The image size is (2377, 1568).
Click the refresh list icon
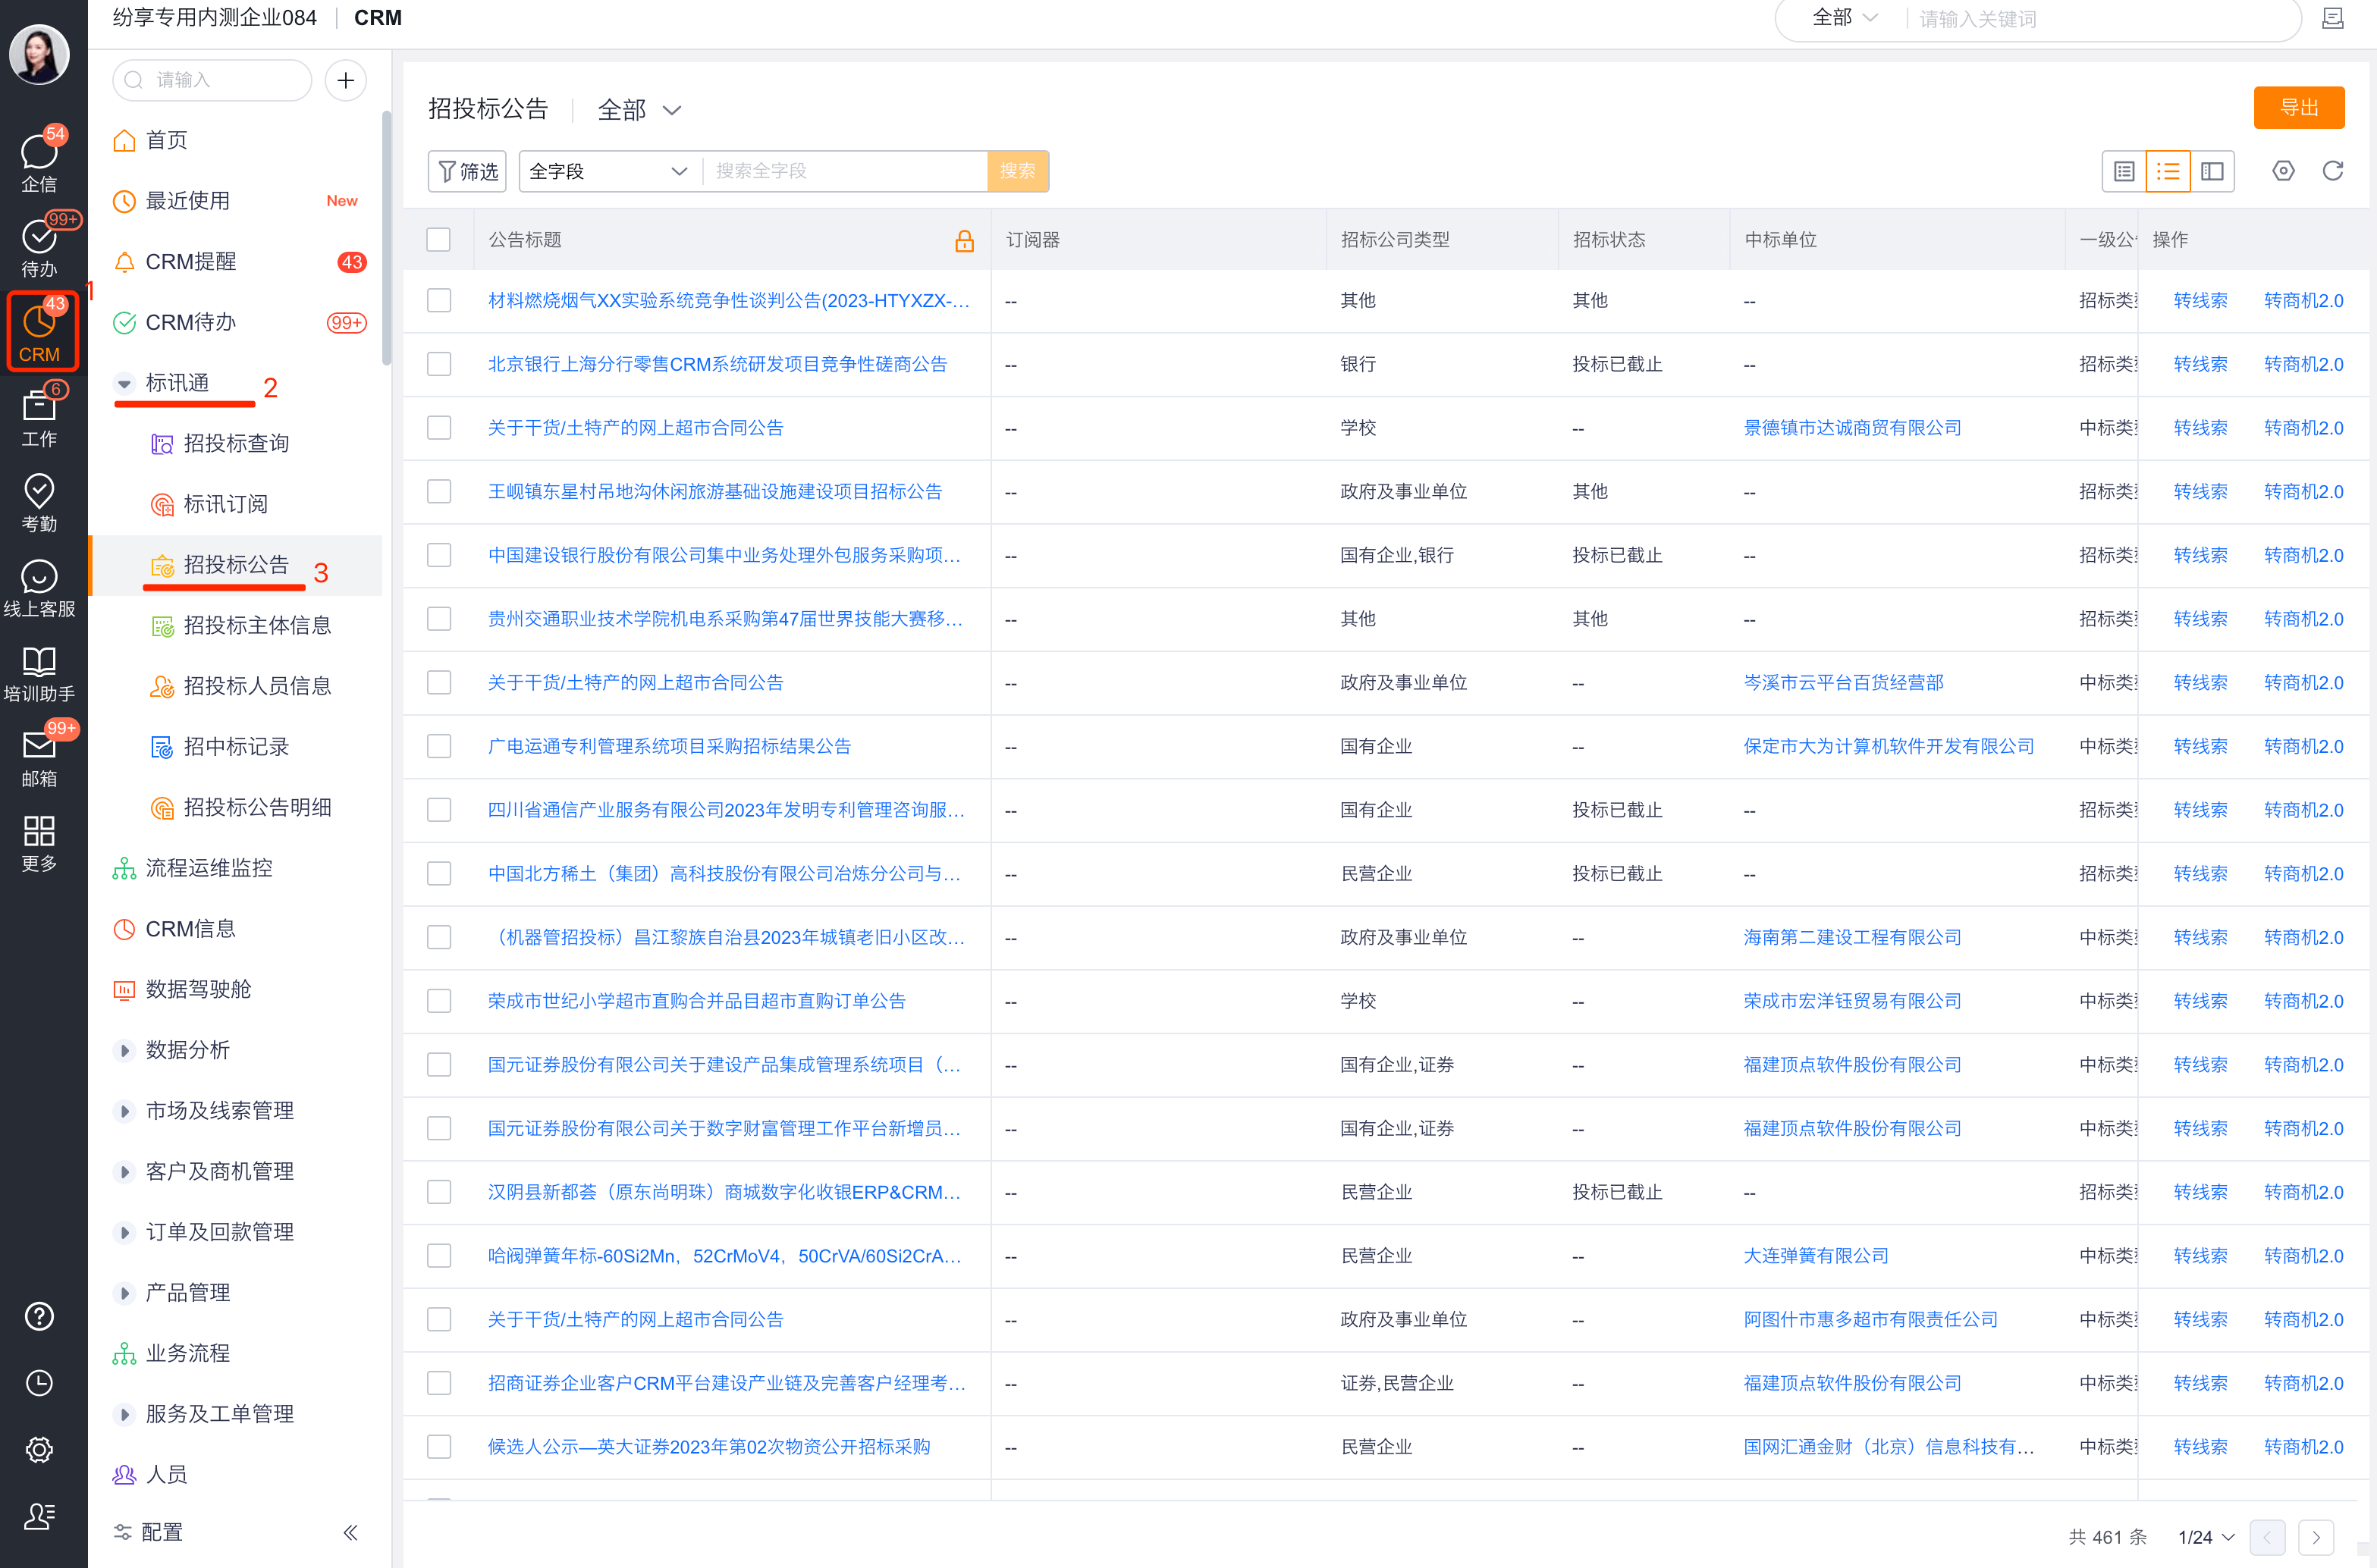tap(2332, 171)
